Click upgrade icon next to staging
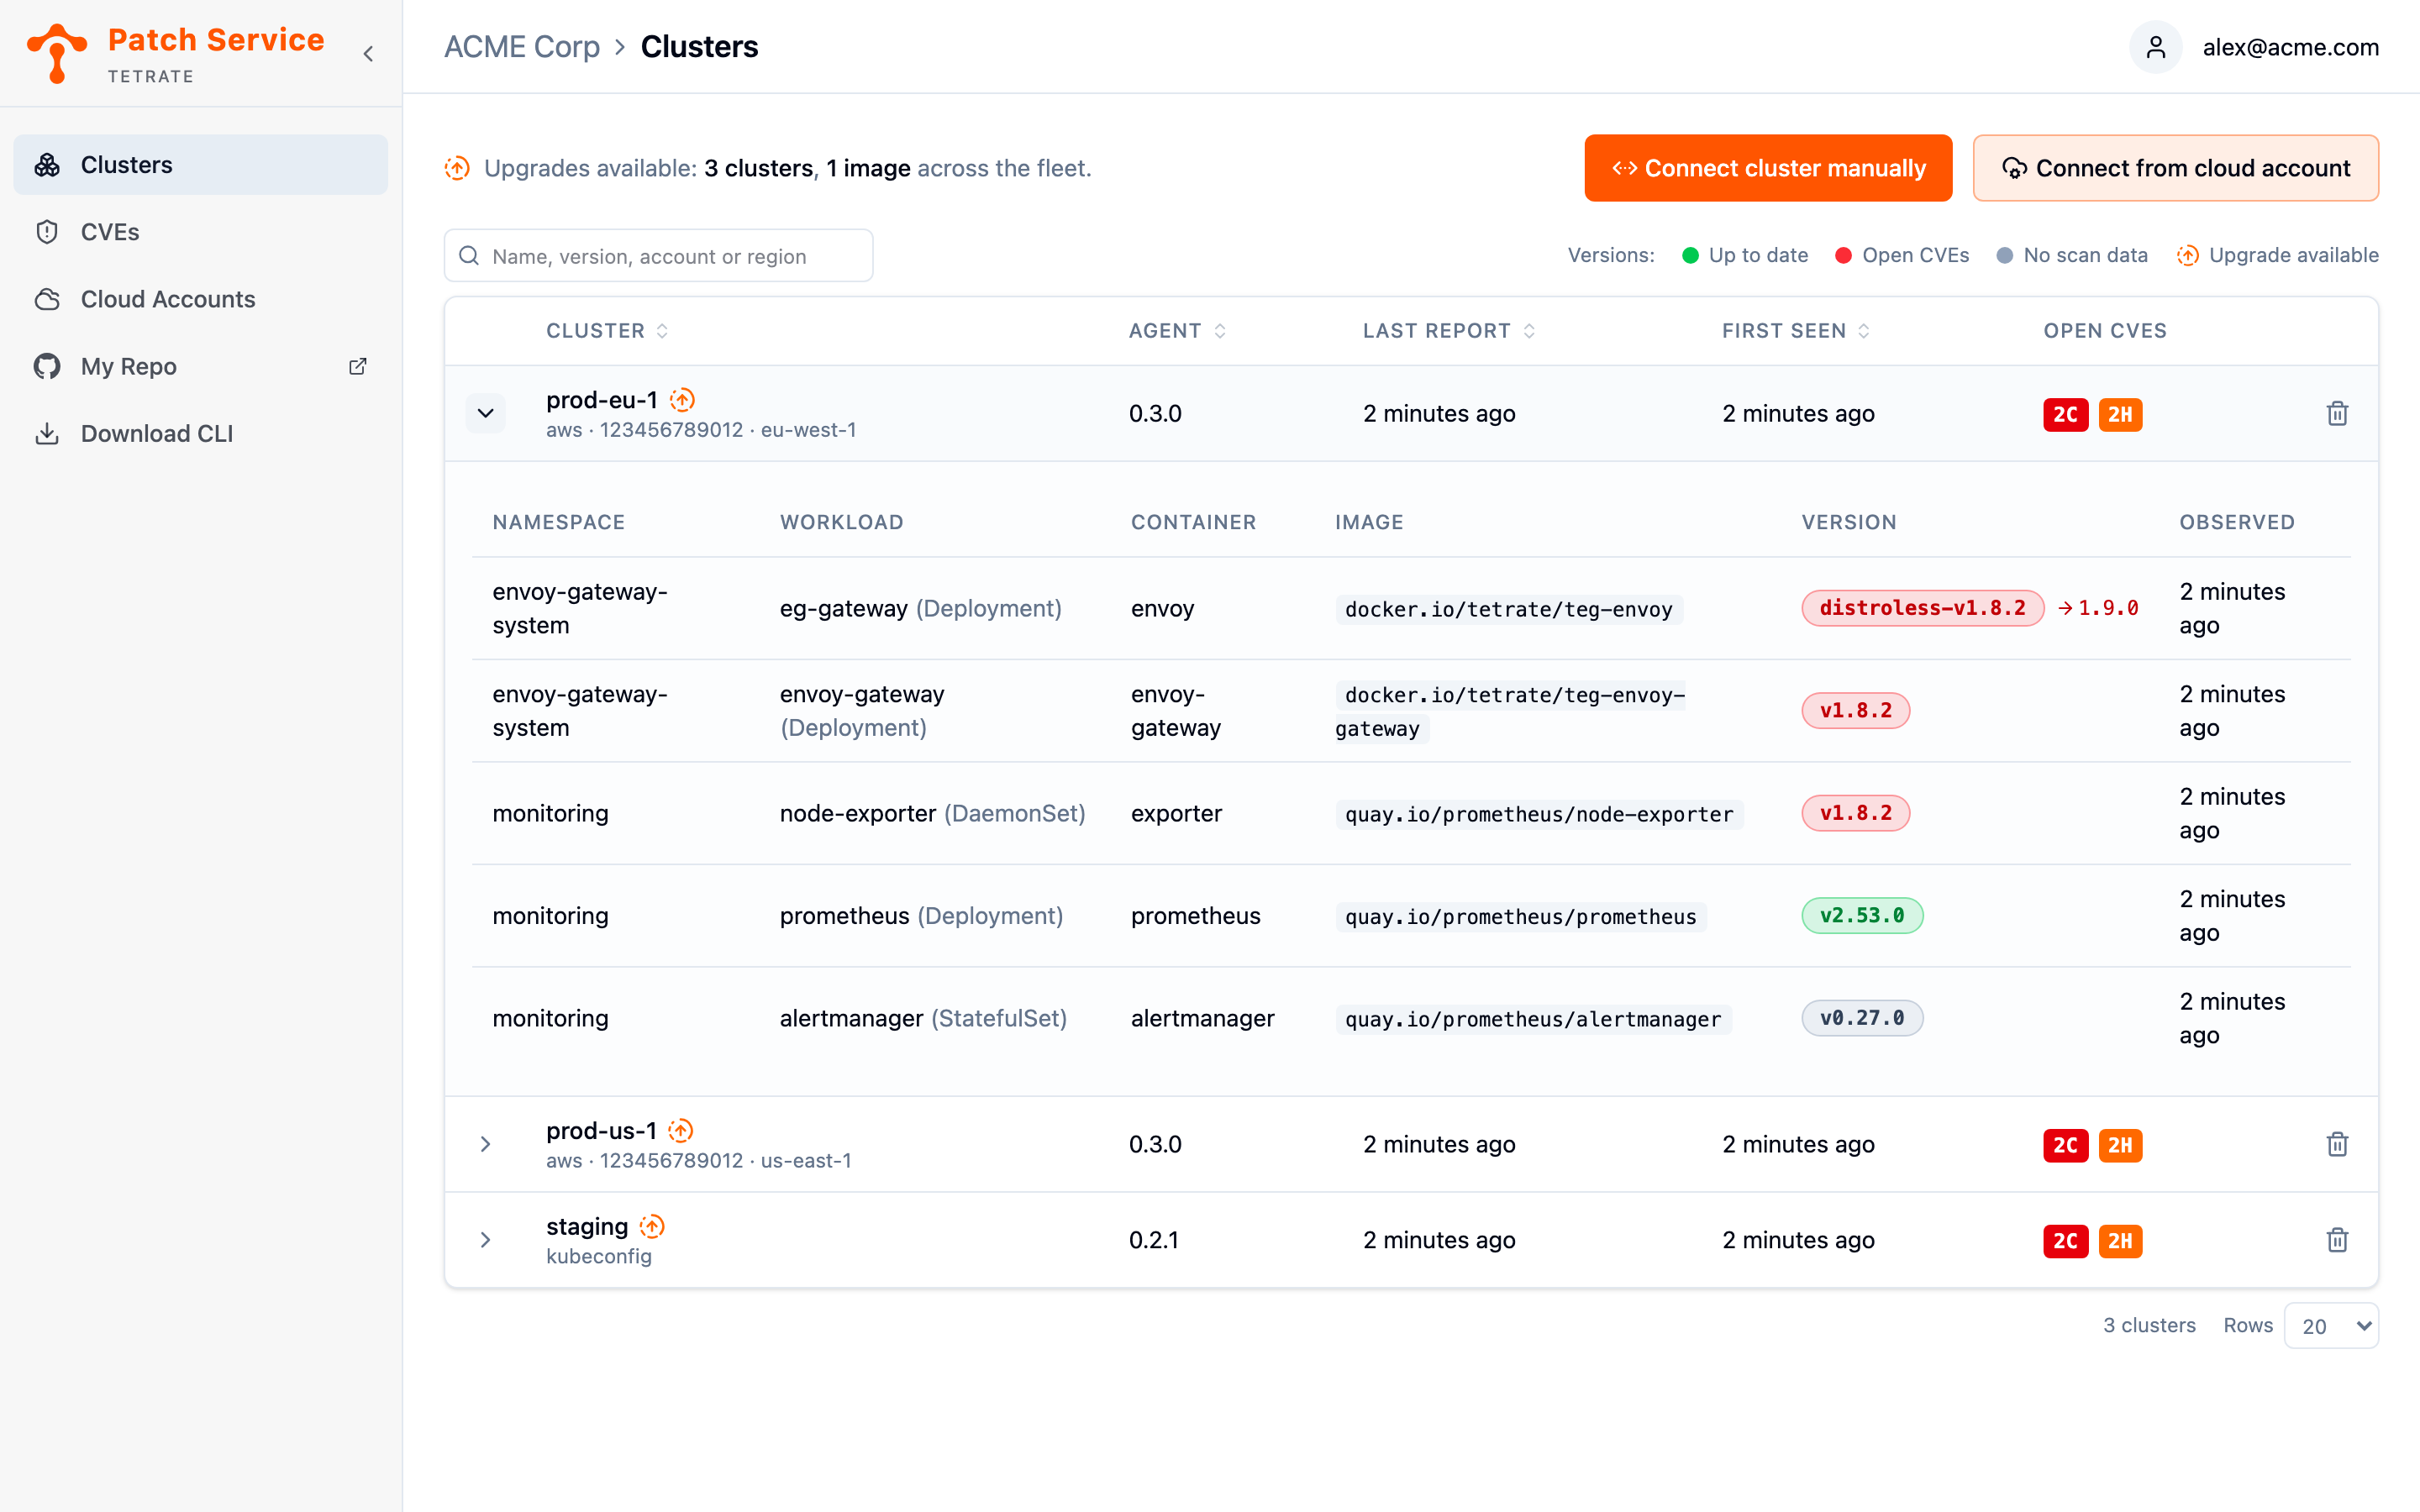 pyautogui.click(x=652, y=1227)
